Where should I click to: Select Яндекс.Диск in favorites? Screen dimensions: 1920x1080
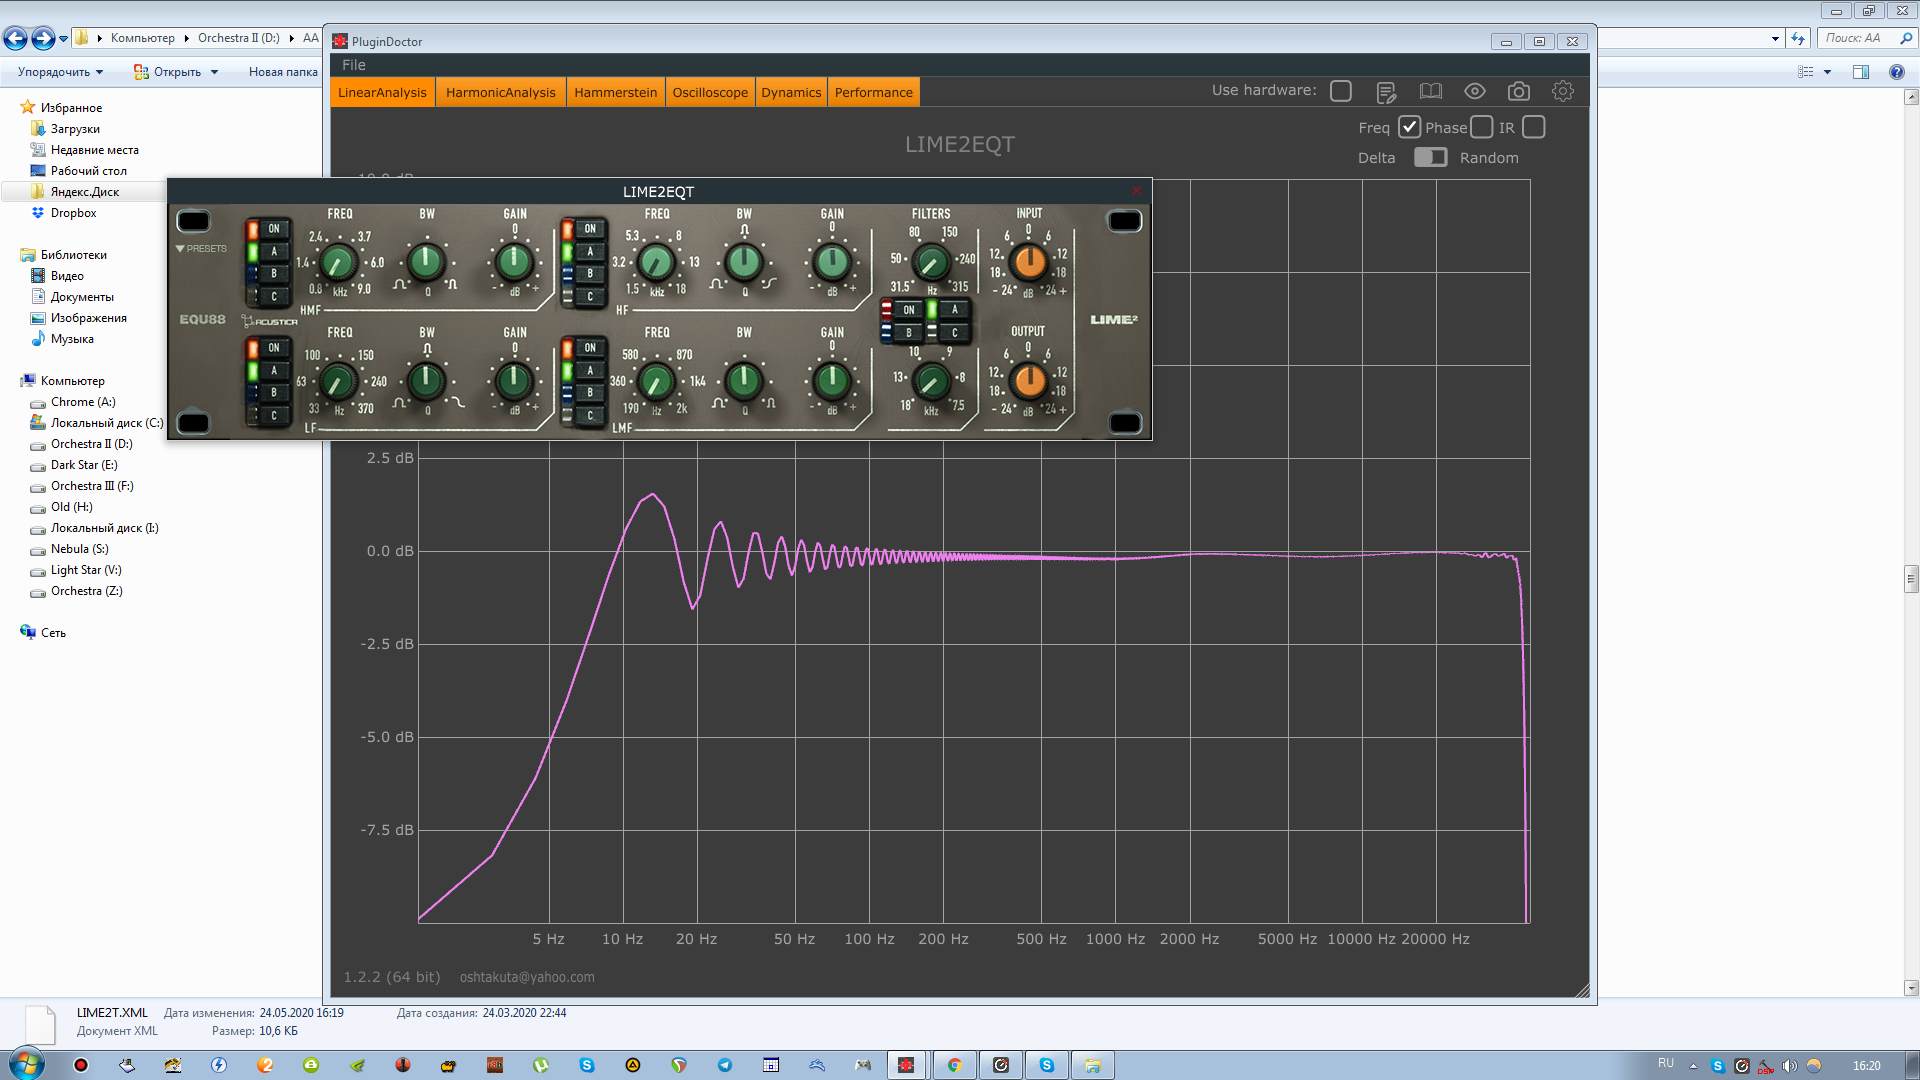point(84,192)
